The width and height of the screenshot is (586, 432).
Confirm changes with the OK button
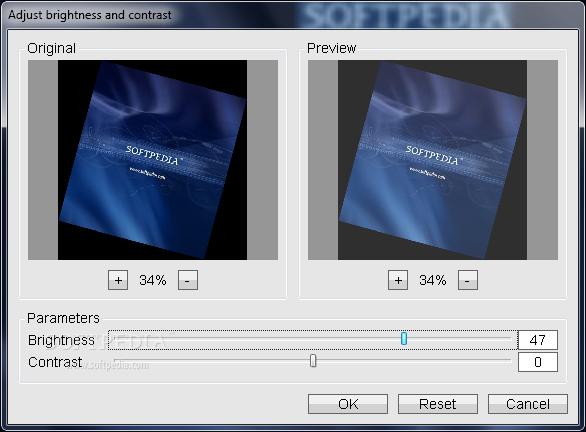point(348,404)
